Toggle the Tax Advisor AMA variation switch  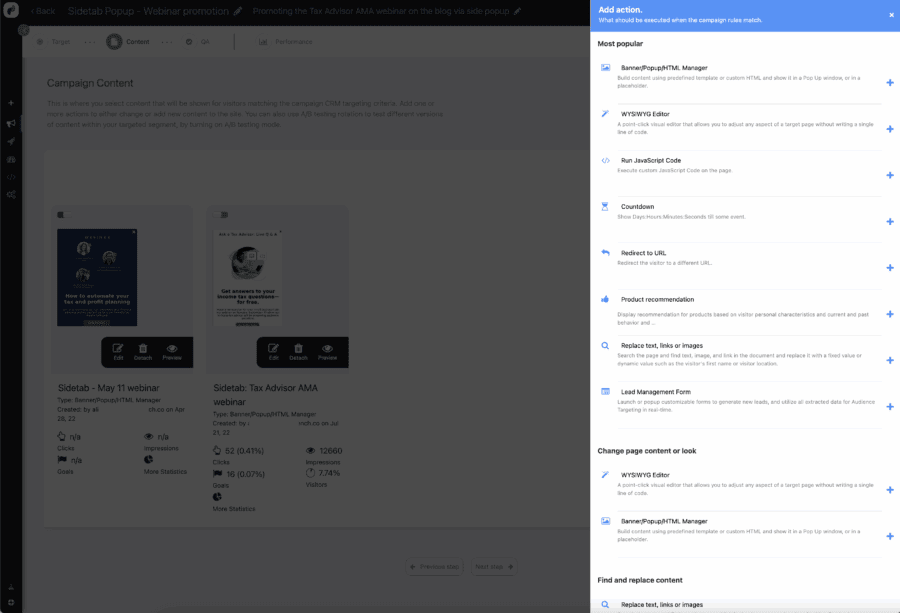click(x=223, y=214)
